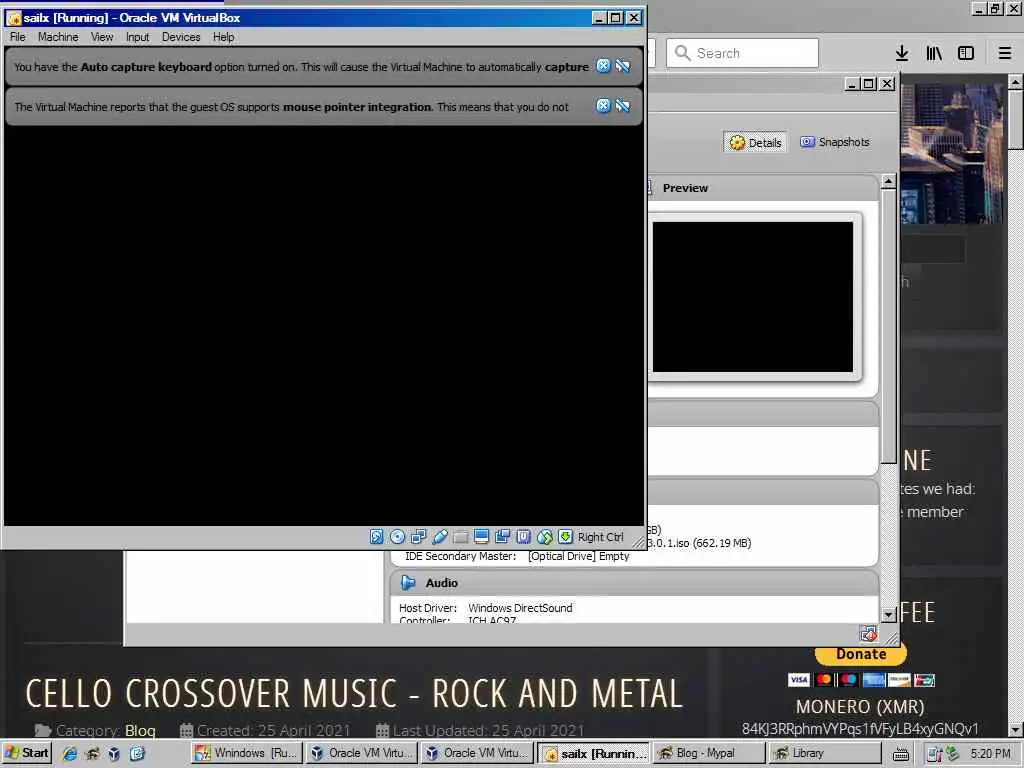Focus the browser Search field
1024x768 pixels.
pyautogui.click(x=743, y=53)
